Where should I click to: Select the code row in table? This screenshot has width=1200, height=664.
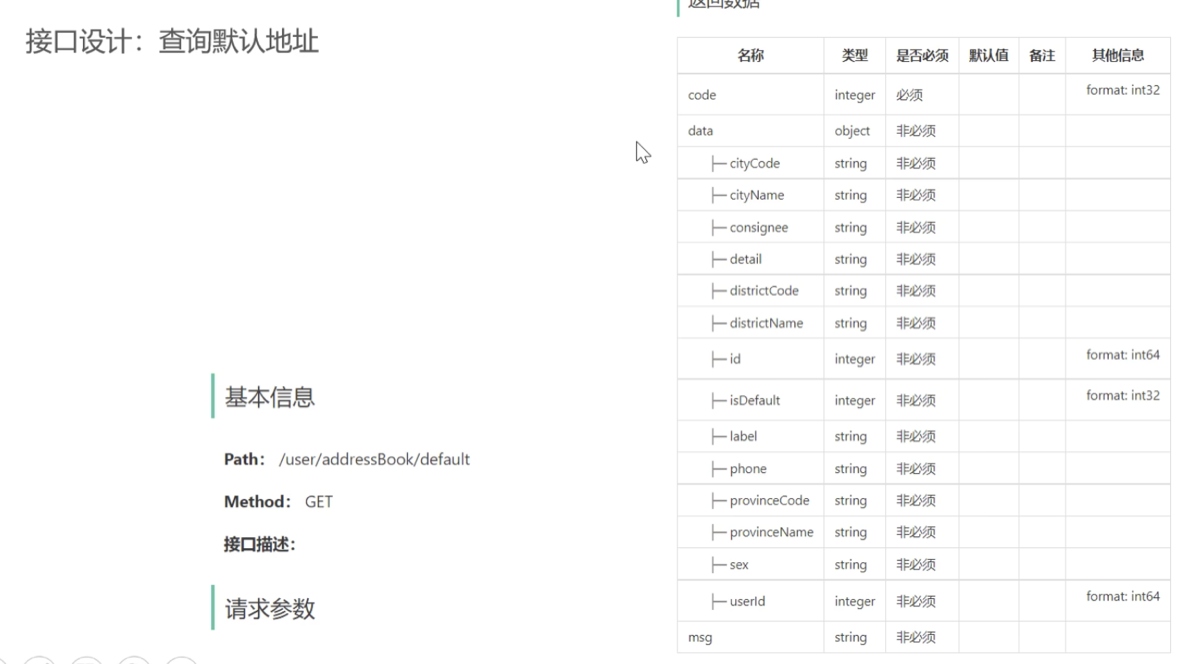pyautogui.click(x=924, y=95)
